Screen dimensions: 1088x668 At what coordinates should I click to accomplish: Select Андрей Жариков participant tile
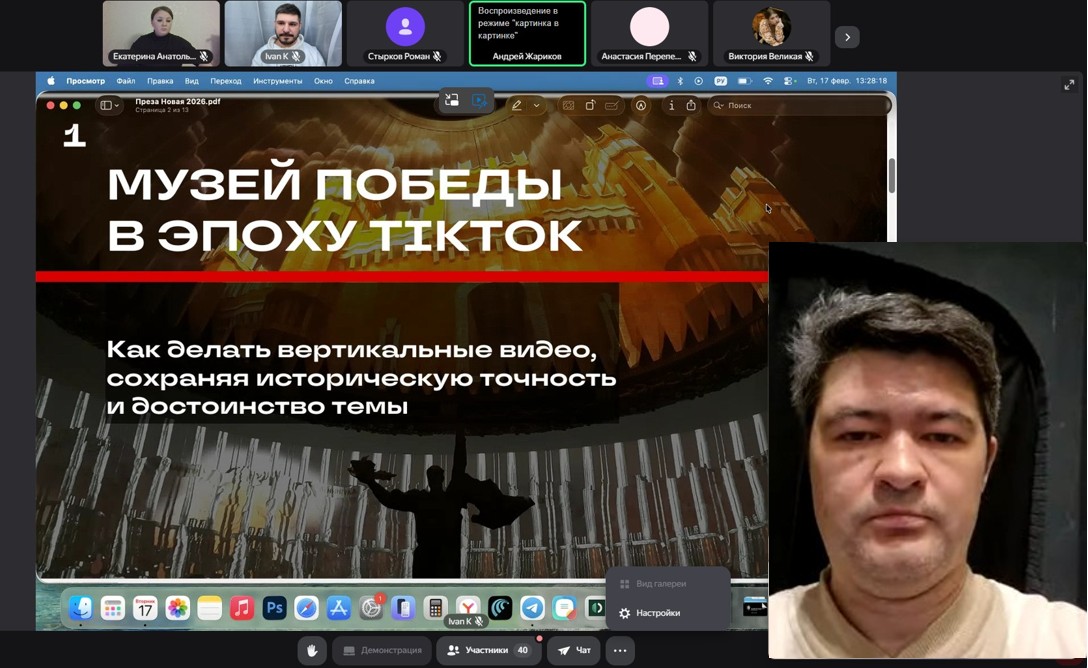point(527,34)
